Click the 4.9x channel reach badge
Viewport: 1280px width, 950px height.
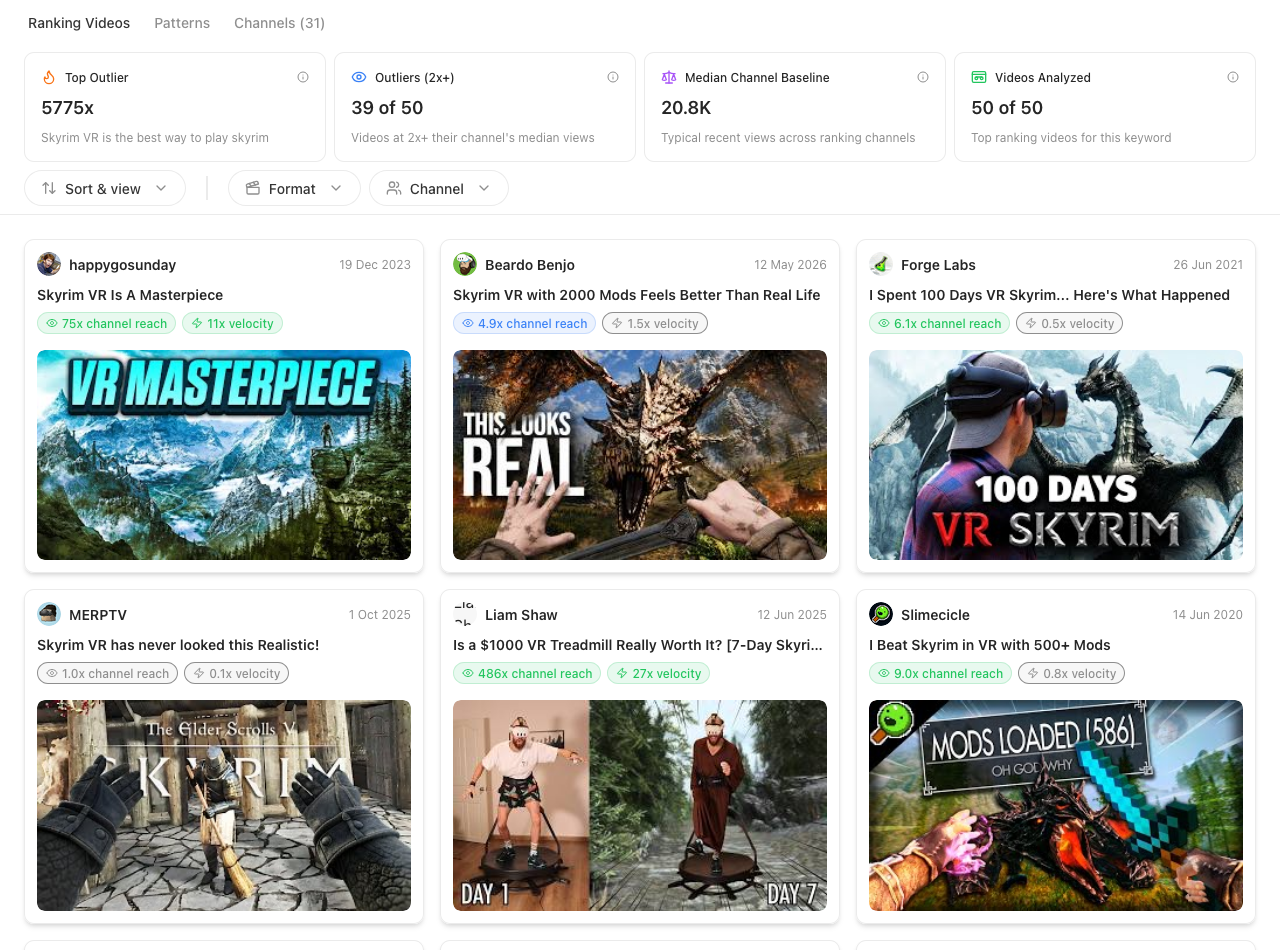(x=524, y=323)
